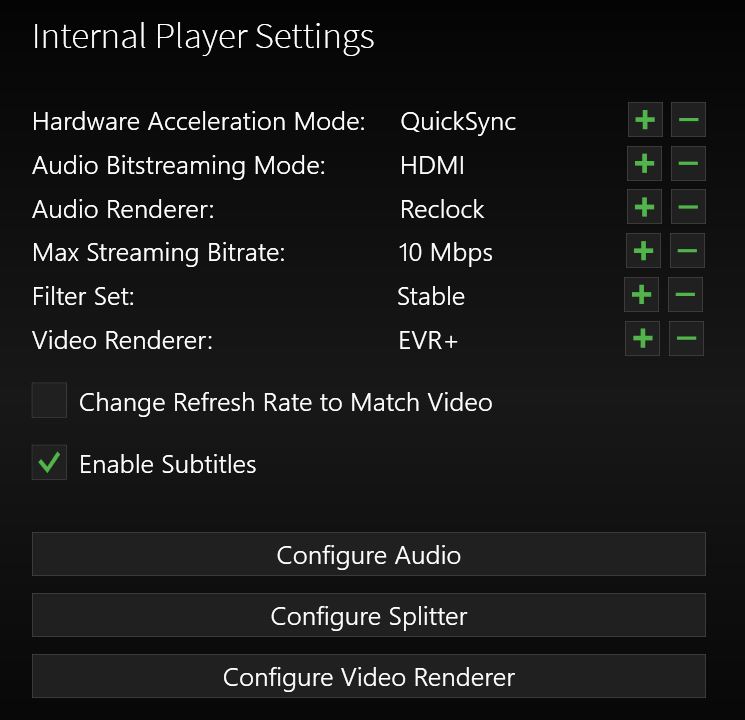Switch Video Renderer using plus button
The image size is (745, 720).
[643, 339]
